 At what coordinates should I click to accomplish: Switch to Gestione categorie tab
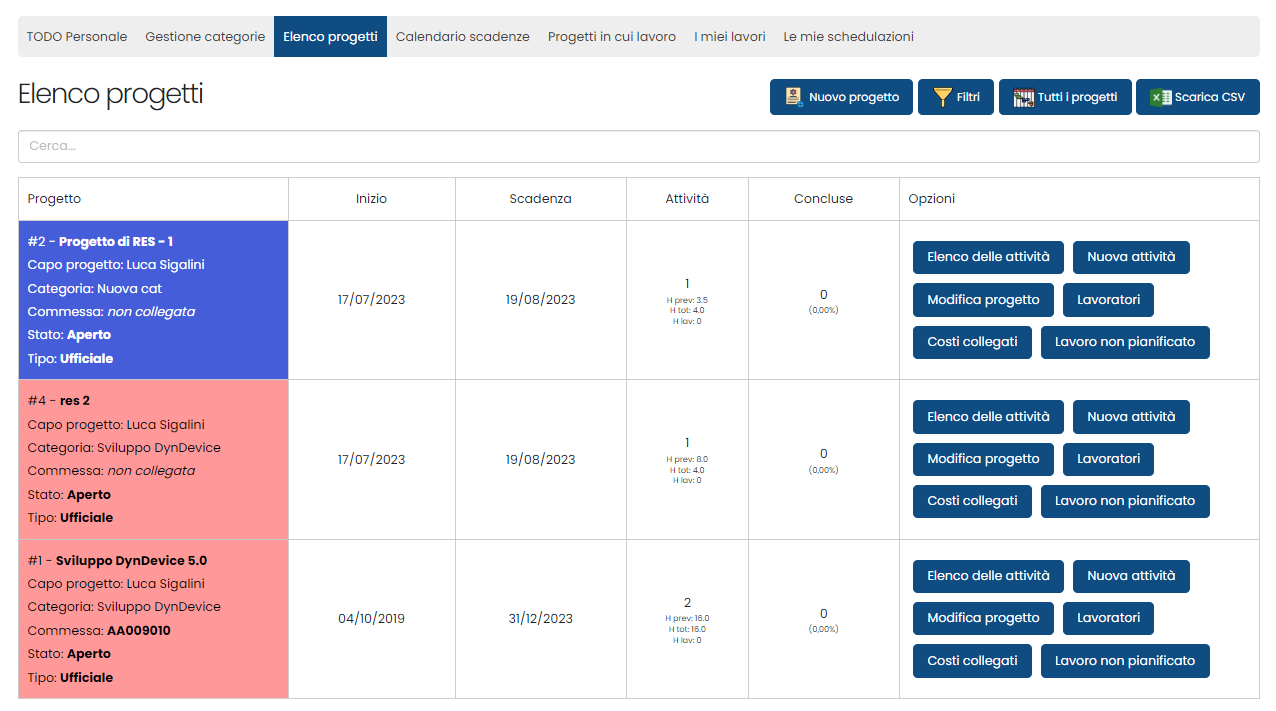pyautogui.click(x=205, y=37)
